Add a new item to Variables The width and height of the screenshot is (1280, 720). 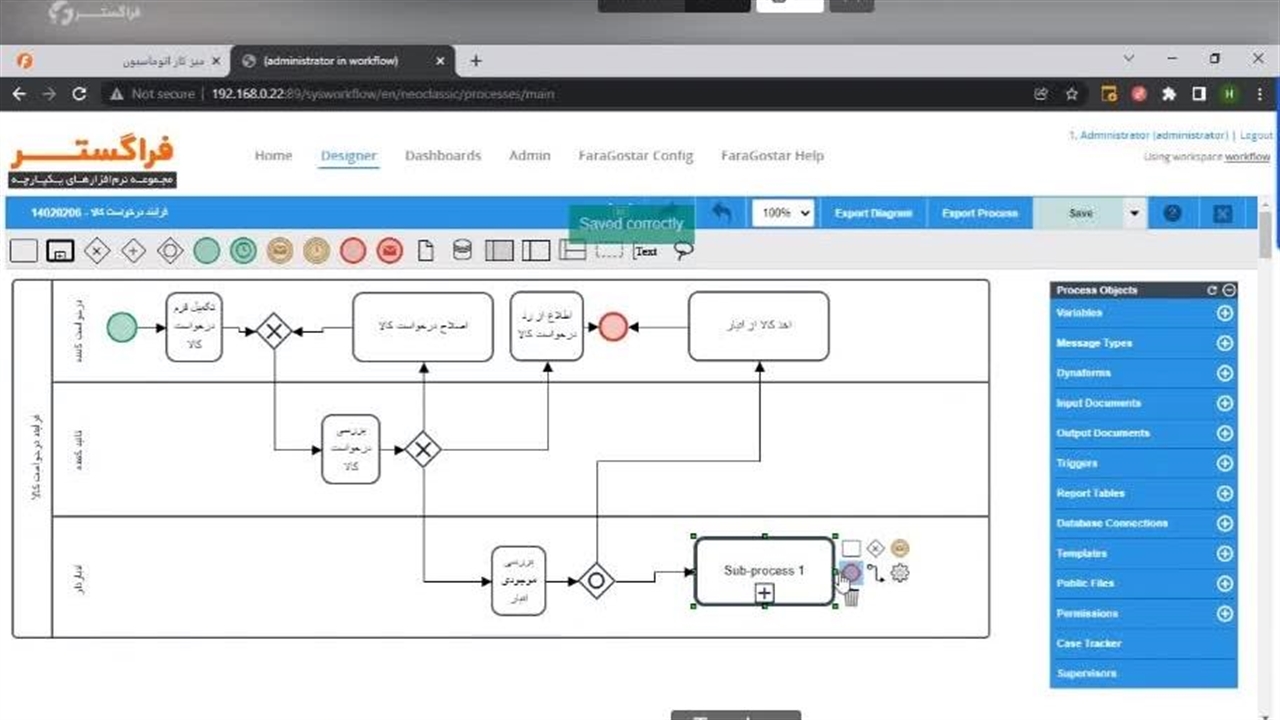click(x=1224, y=313)
